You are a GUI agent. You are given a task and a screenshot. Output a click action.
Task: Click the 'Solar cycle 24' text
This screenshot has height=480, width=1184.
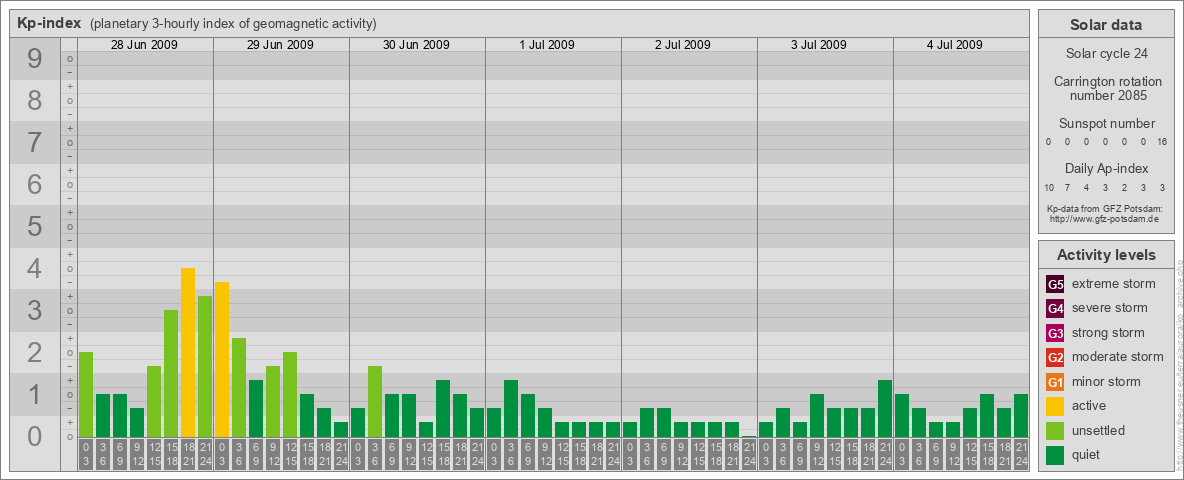pyautogui.click(x=1108, y=54)
